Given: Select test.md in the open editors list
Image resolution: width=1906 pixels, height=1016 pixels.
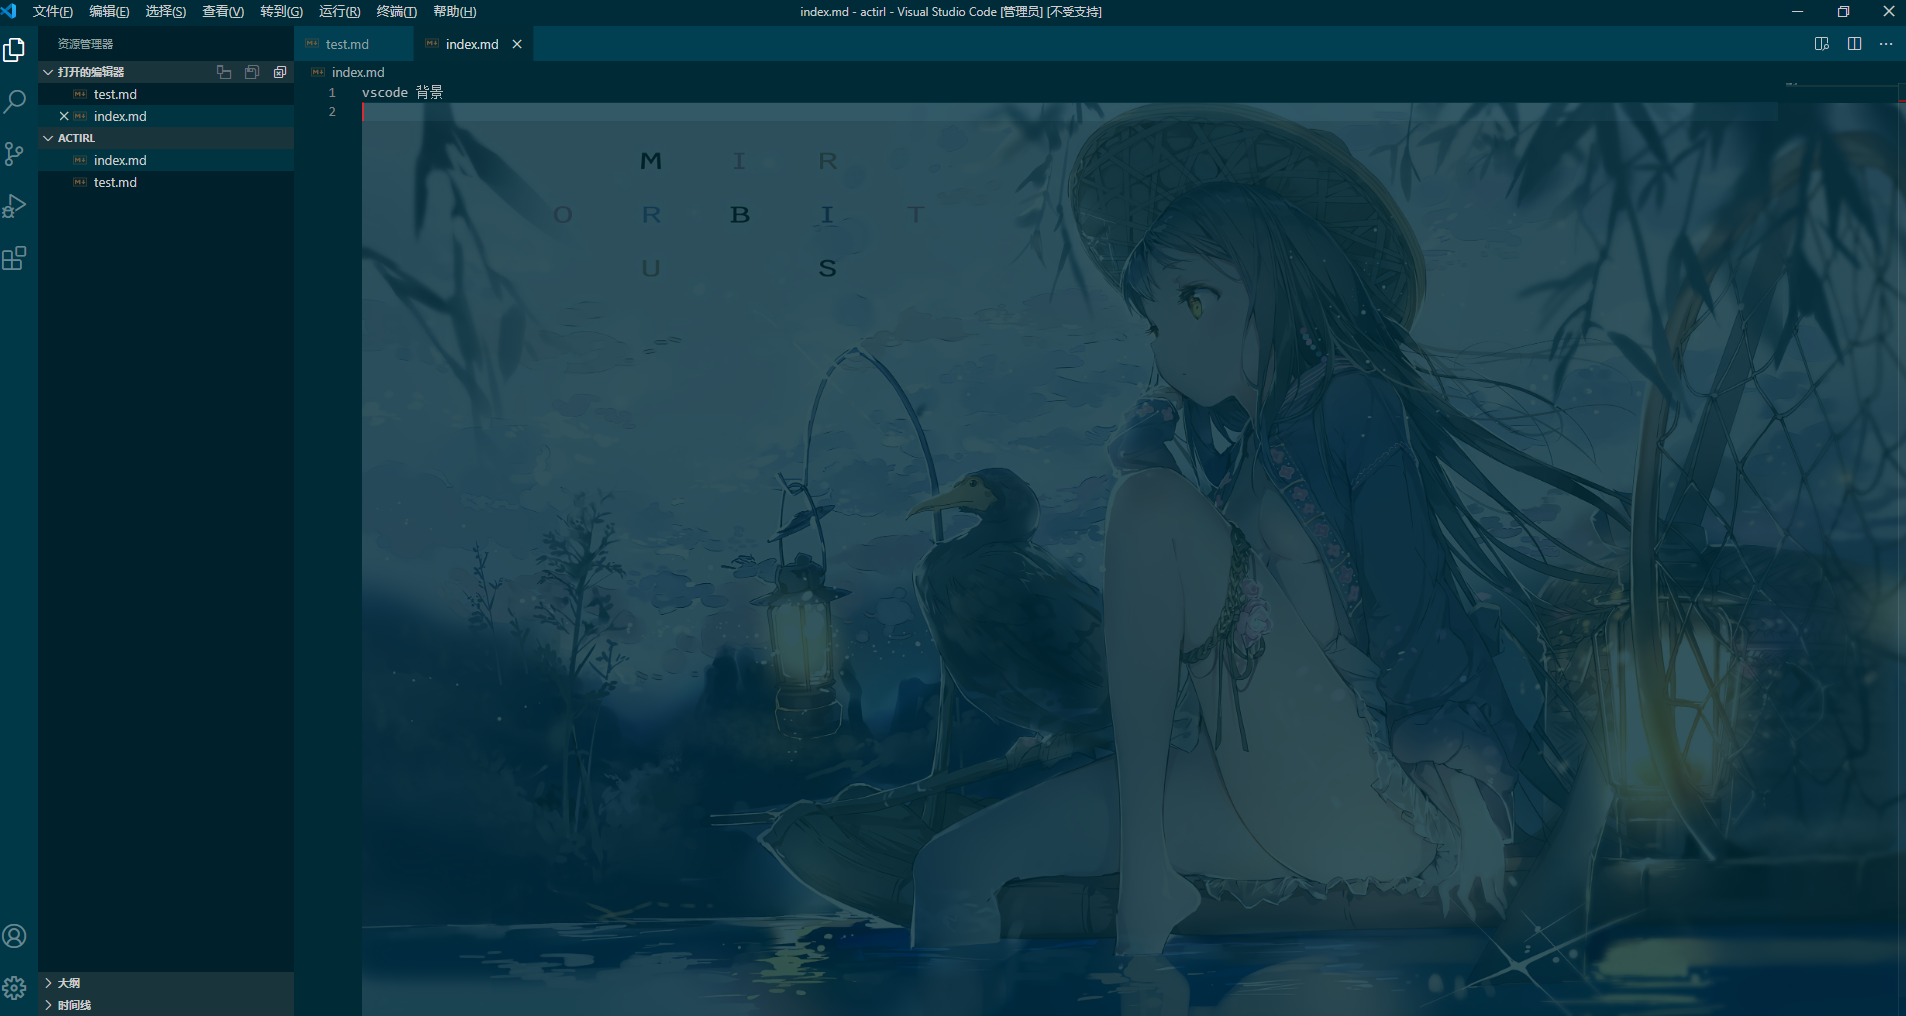Looking at the screenshot, I should [x=166, y=94].
